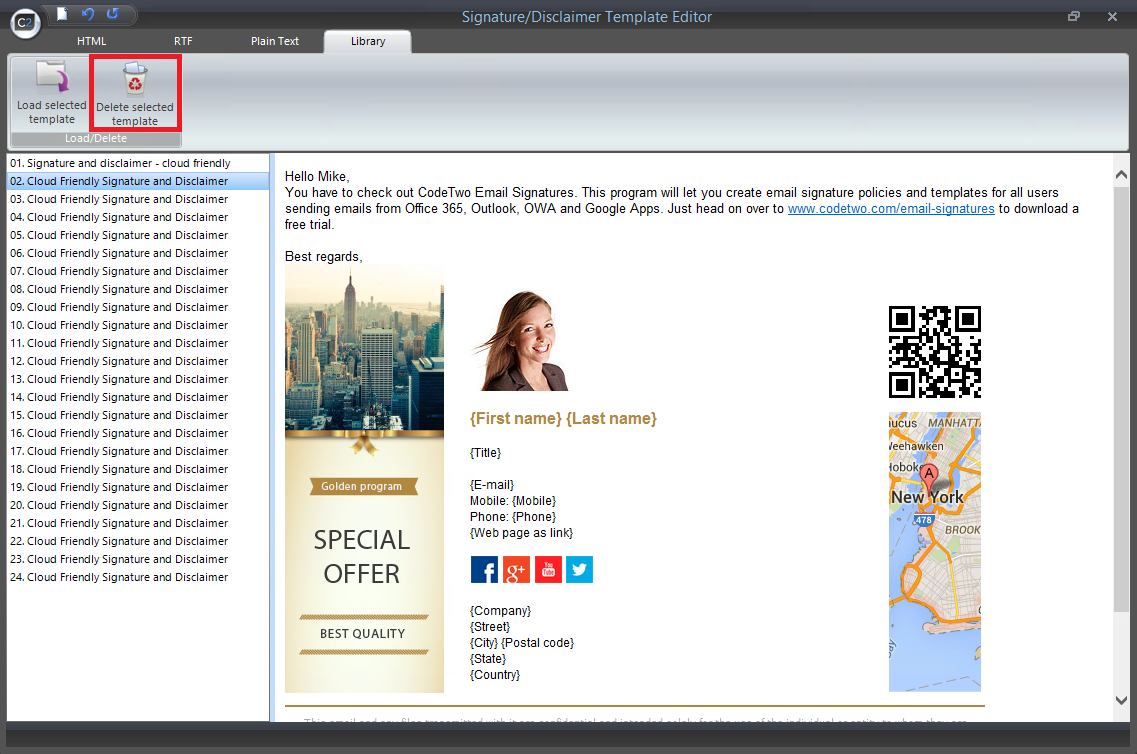The height and width of the screenshot is (754, 1137).
Task: Select template 05. Cloud Friendly Signature and Disclaimer
Action: tap(138, 236)
